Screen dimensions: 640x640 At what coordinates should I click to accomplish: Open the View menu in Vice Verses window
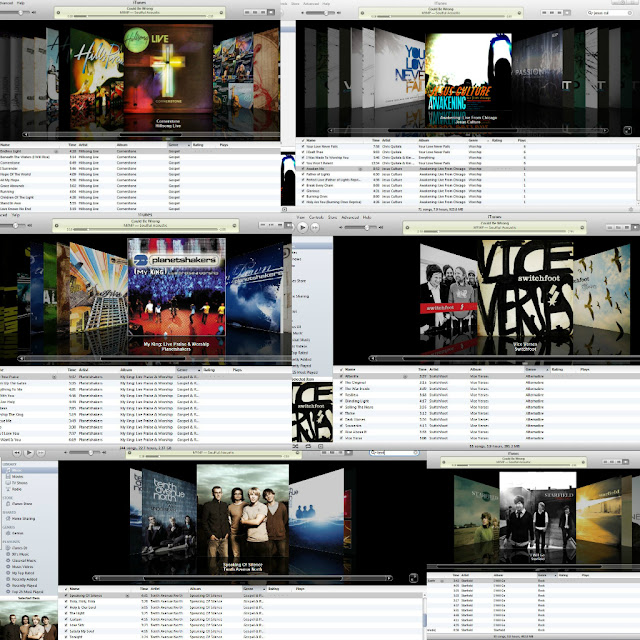301,217
